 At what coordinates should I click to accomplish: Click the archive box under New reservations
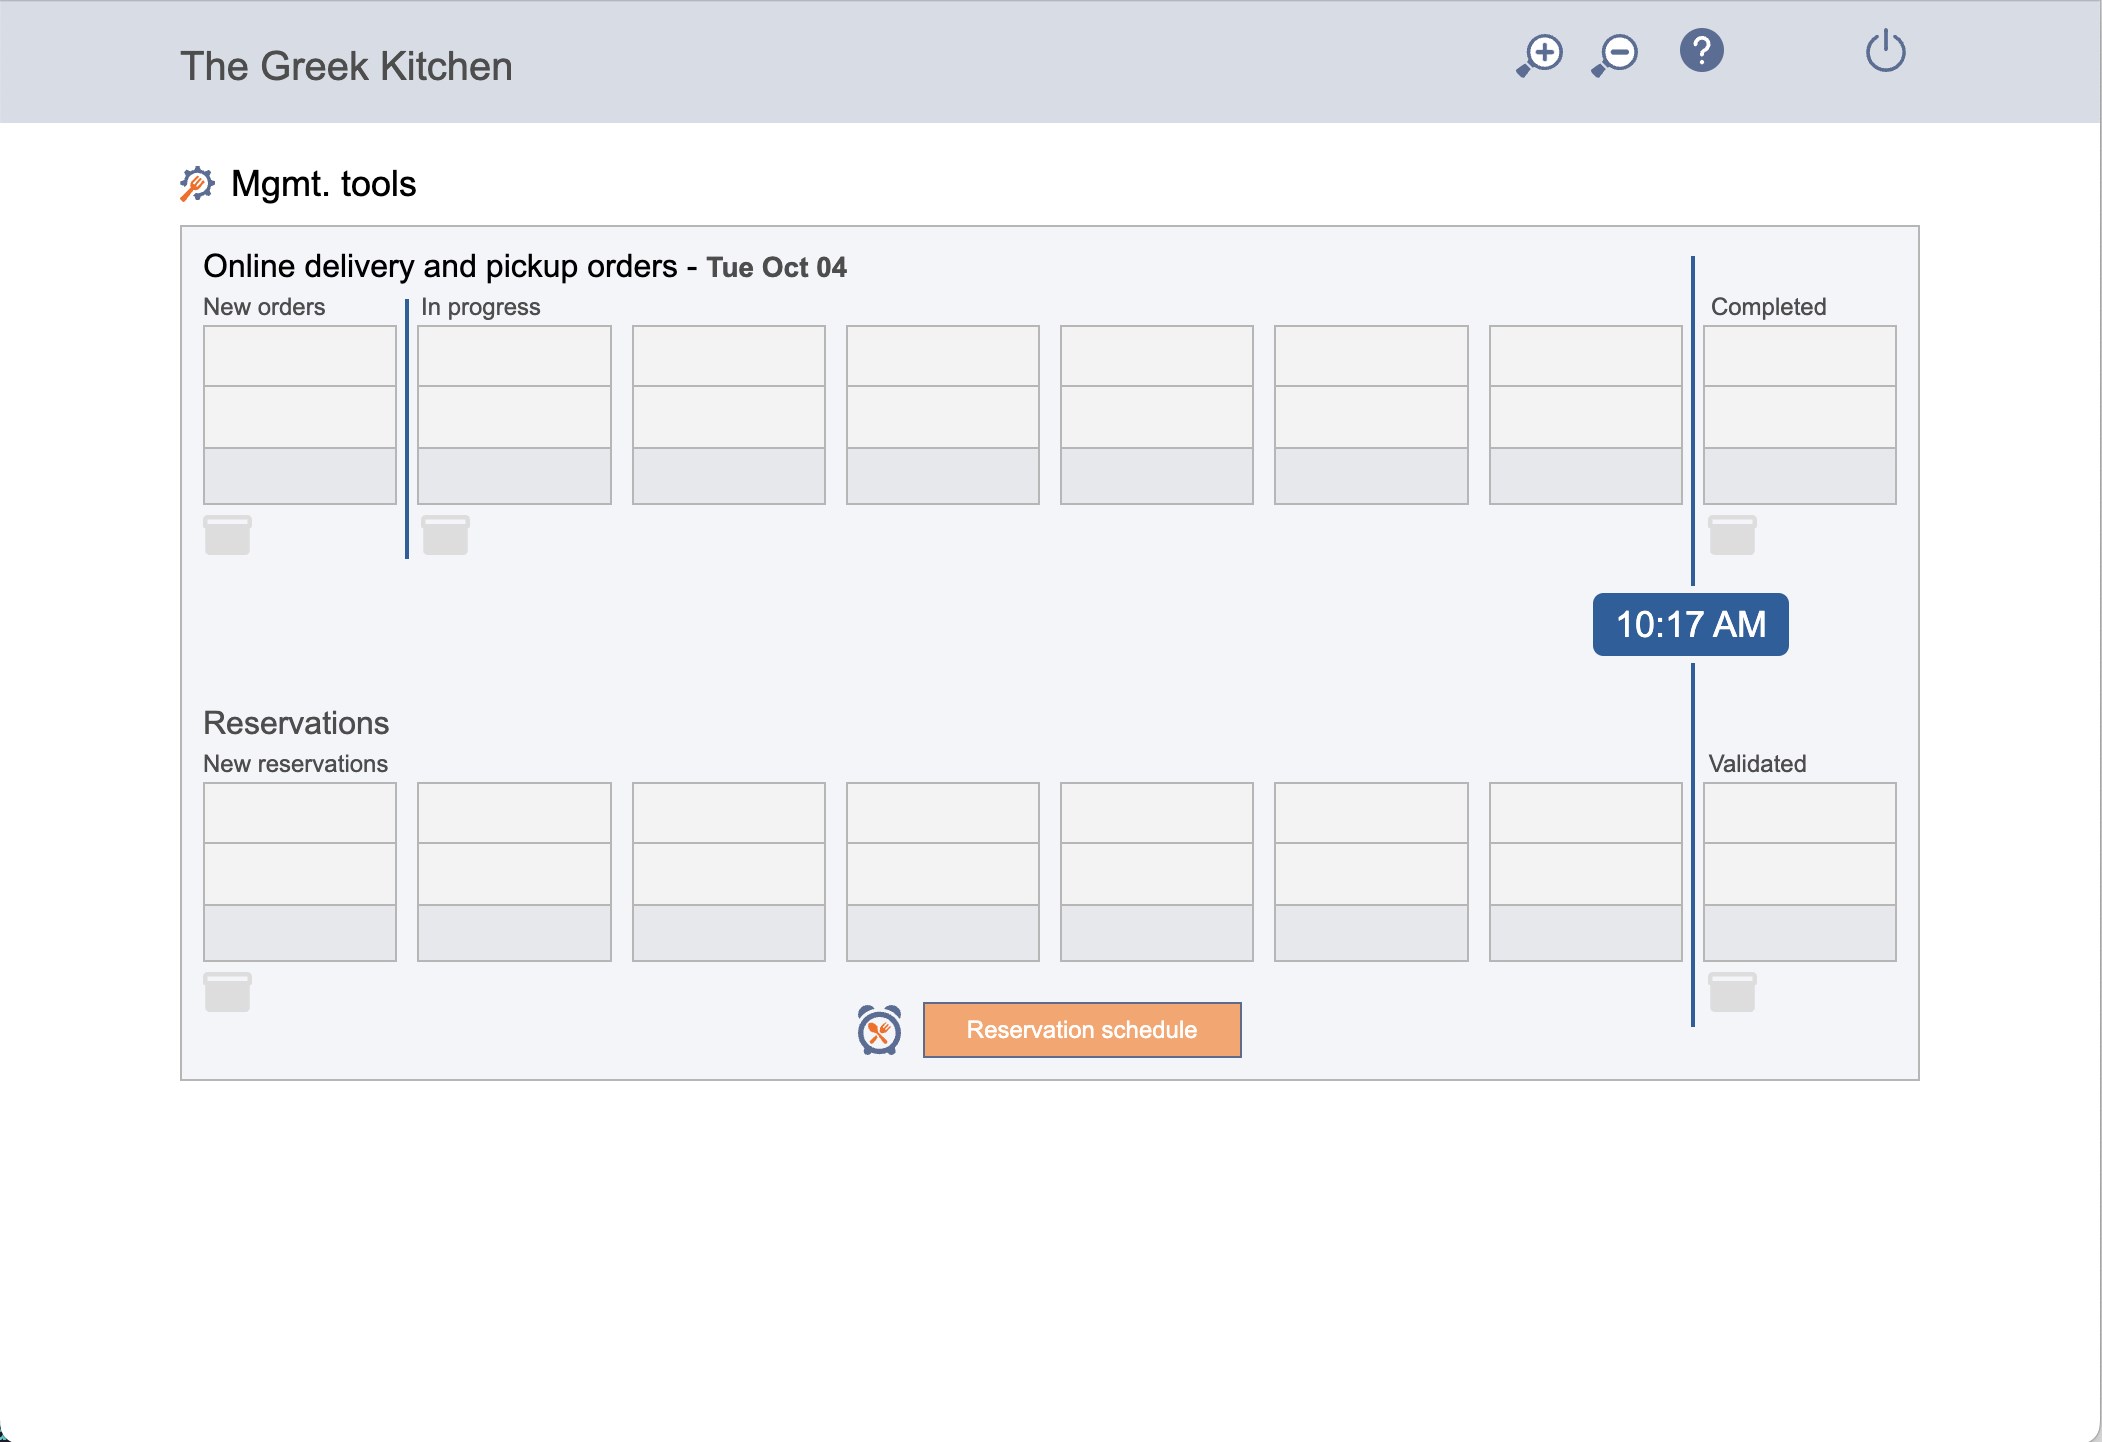pos(227,992)
